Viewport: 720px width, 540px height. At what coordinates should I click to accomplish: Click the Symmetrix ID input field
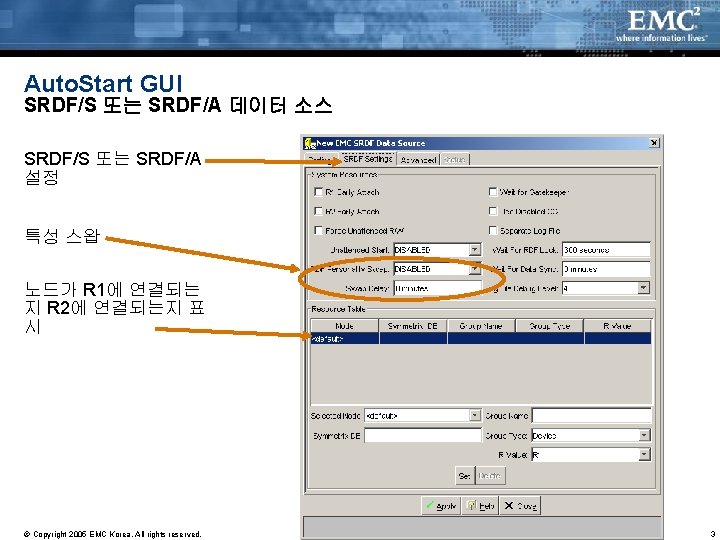point(422,435)
